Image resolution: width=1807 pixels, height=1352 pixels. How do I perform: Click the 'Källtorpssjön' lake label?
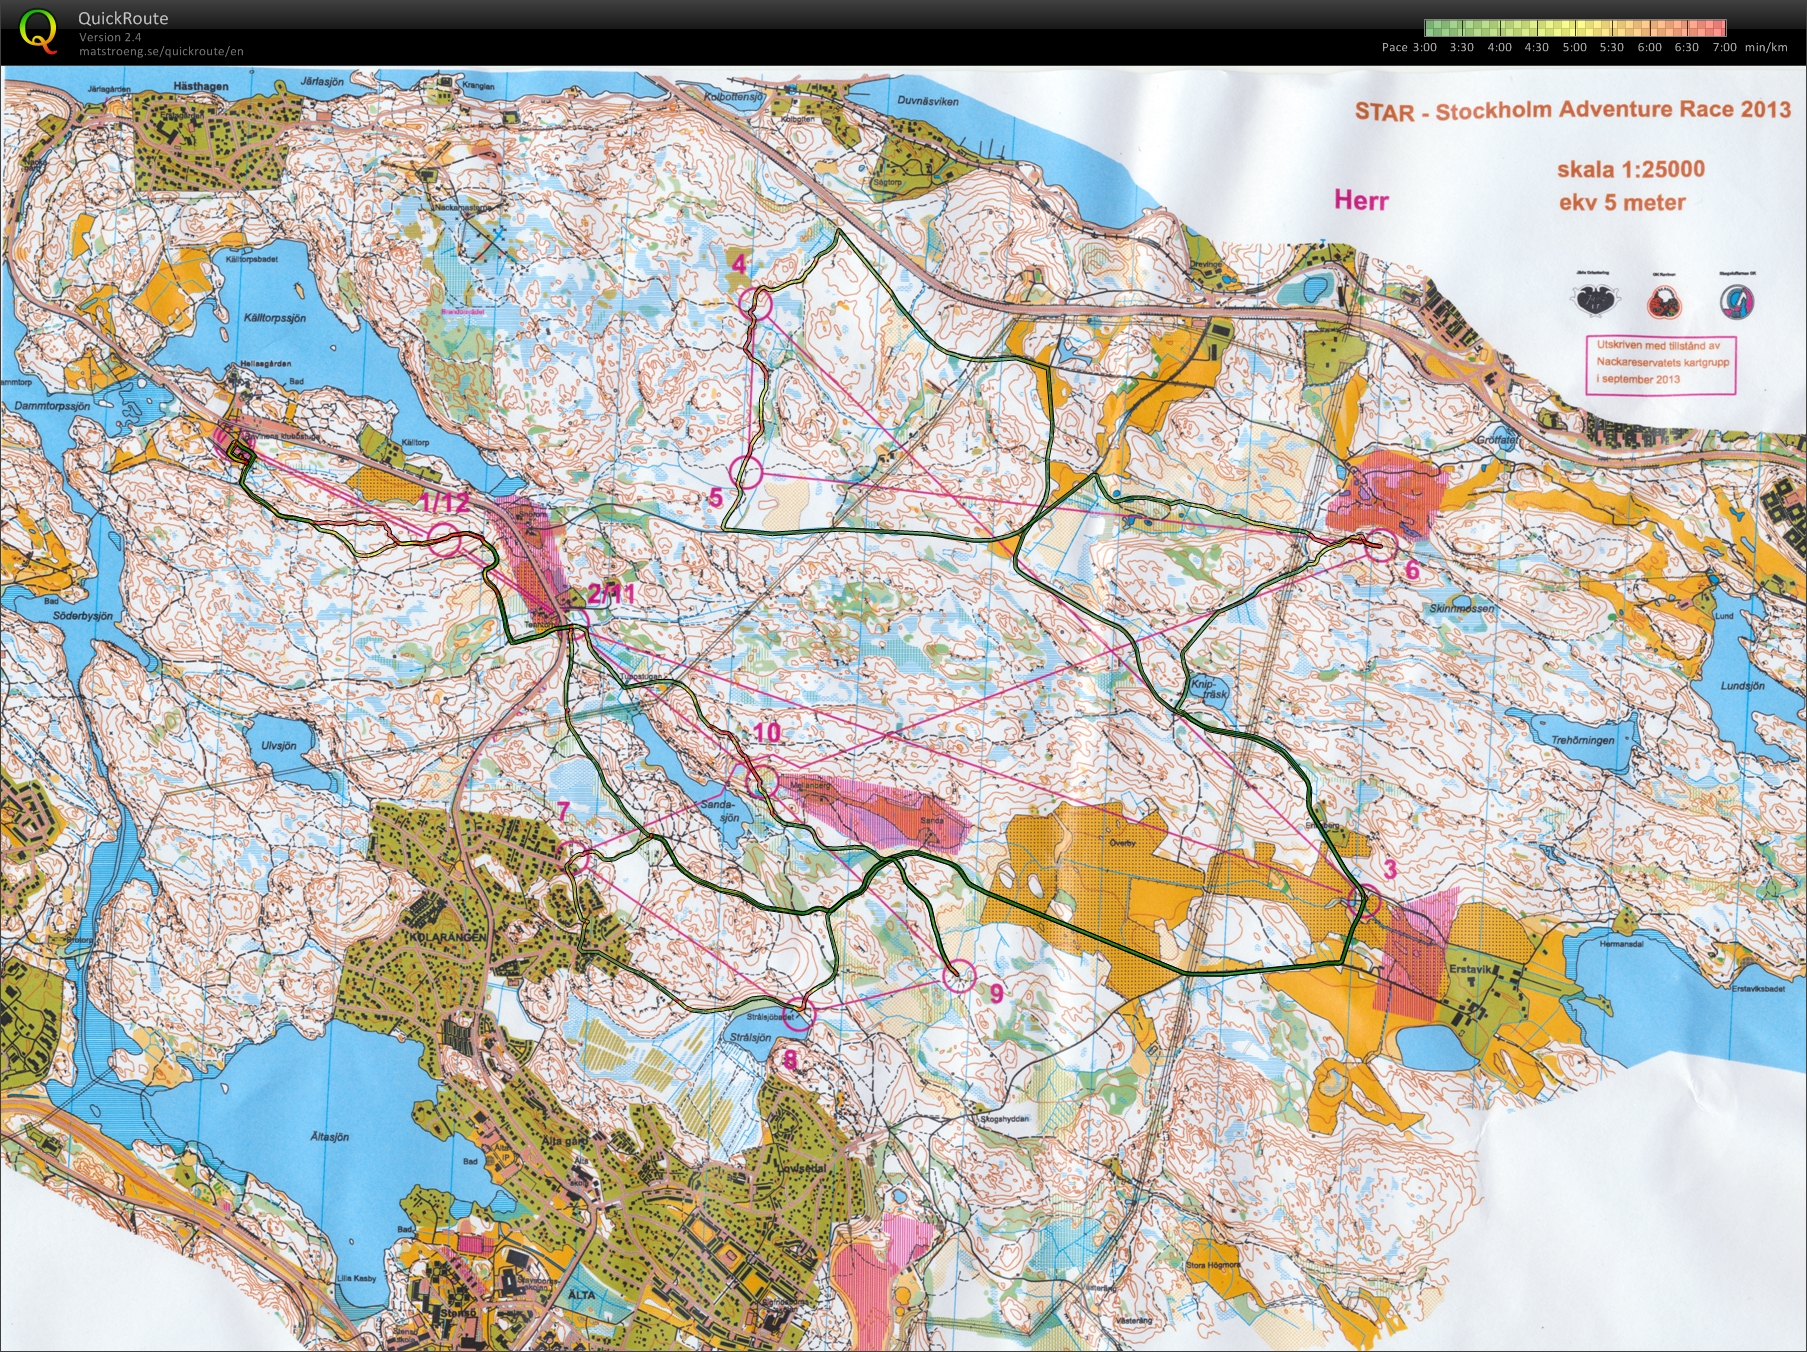click(x=276, y=318)
